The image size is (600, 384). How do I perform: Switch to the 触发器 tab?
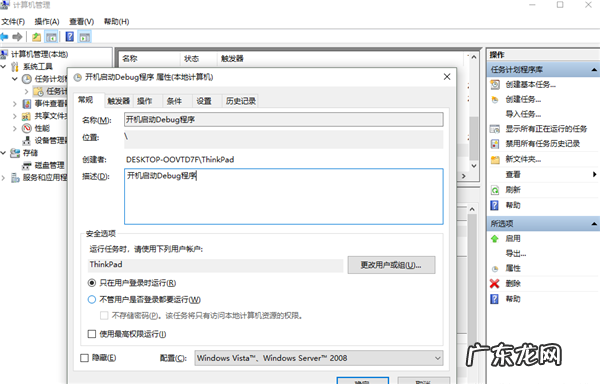[119, 101]
